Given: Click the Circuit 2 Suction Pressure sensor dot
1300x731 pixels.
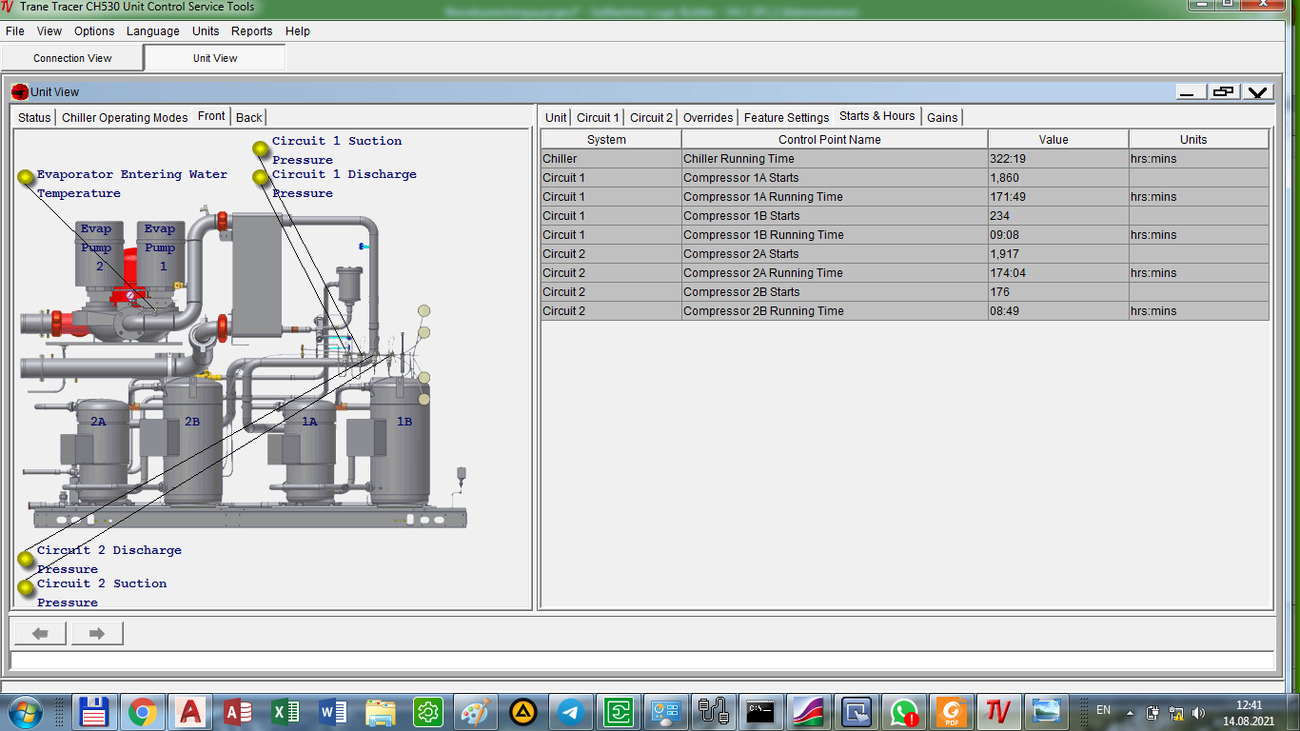Looking at the screenshot, I should point(26,588).
